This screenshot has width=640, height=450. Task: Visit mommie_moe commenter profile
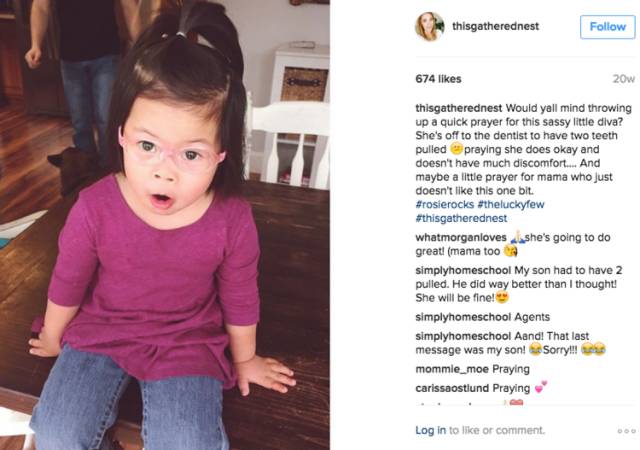pos(452,369)
